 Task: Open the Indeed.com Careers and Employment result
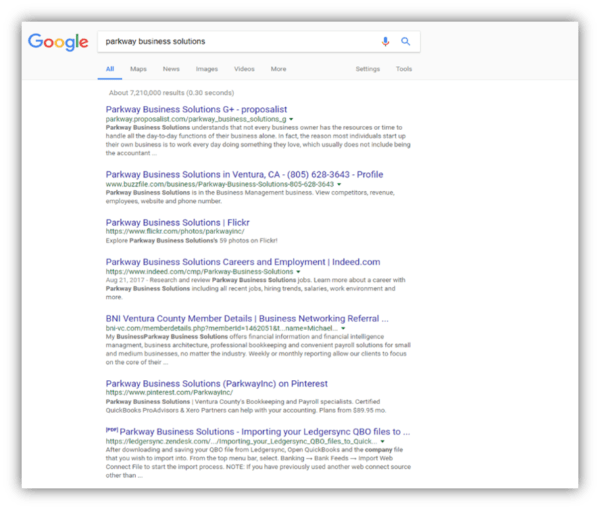[243, 262]
